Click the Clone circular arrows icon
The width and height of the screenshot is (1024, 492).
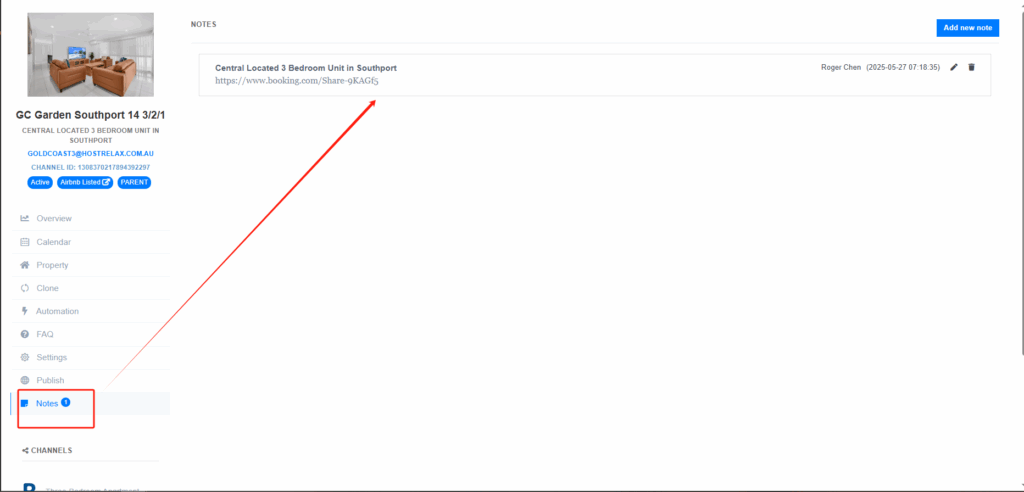pos(25,288)
